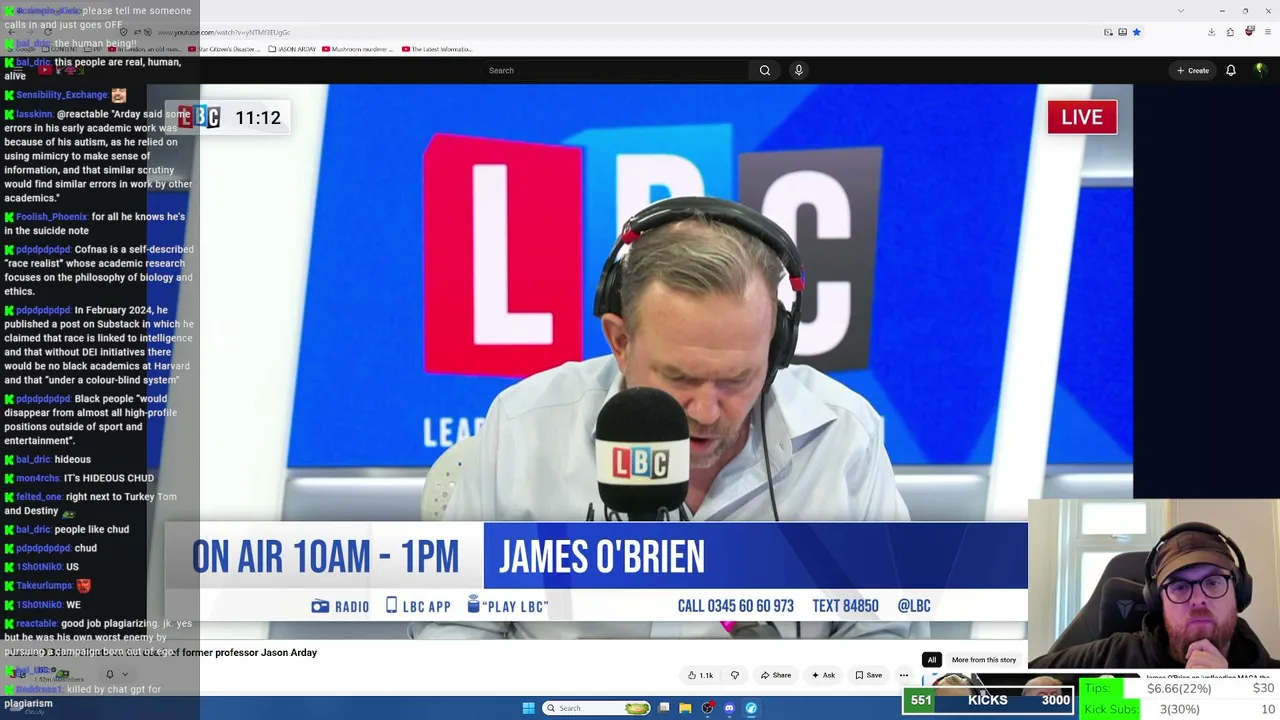The height and width of the screenshot is (720, 1280).
Task: Select the More from this story chip
Action: pos(984,660)
